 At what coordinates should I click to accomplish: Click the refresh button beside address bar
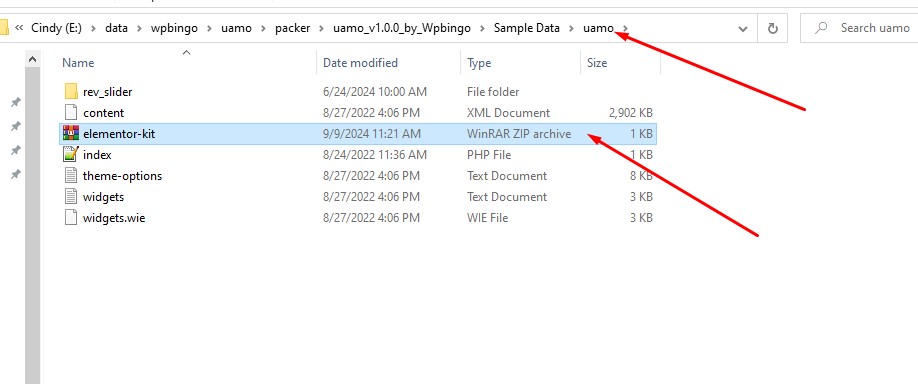tap(772, 28)
